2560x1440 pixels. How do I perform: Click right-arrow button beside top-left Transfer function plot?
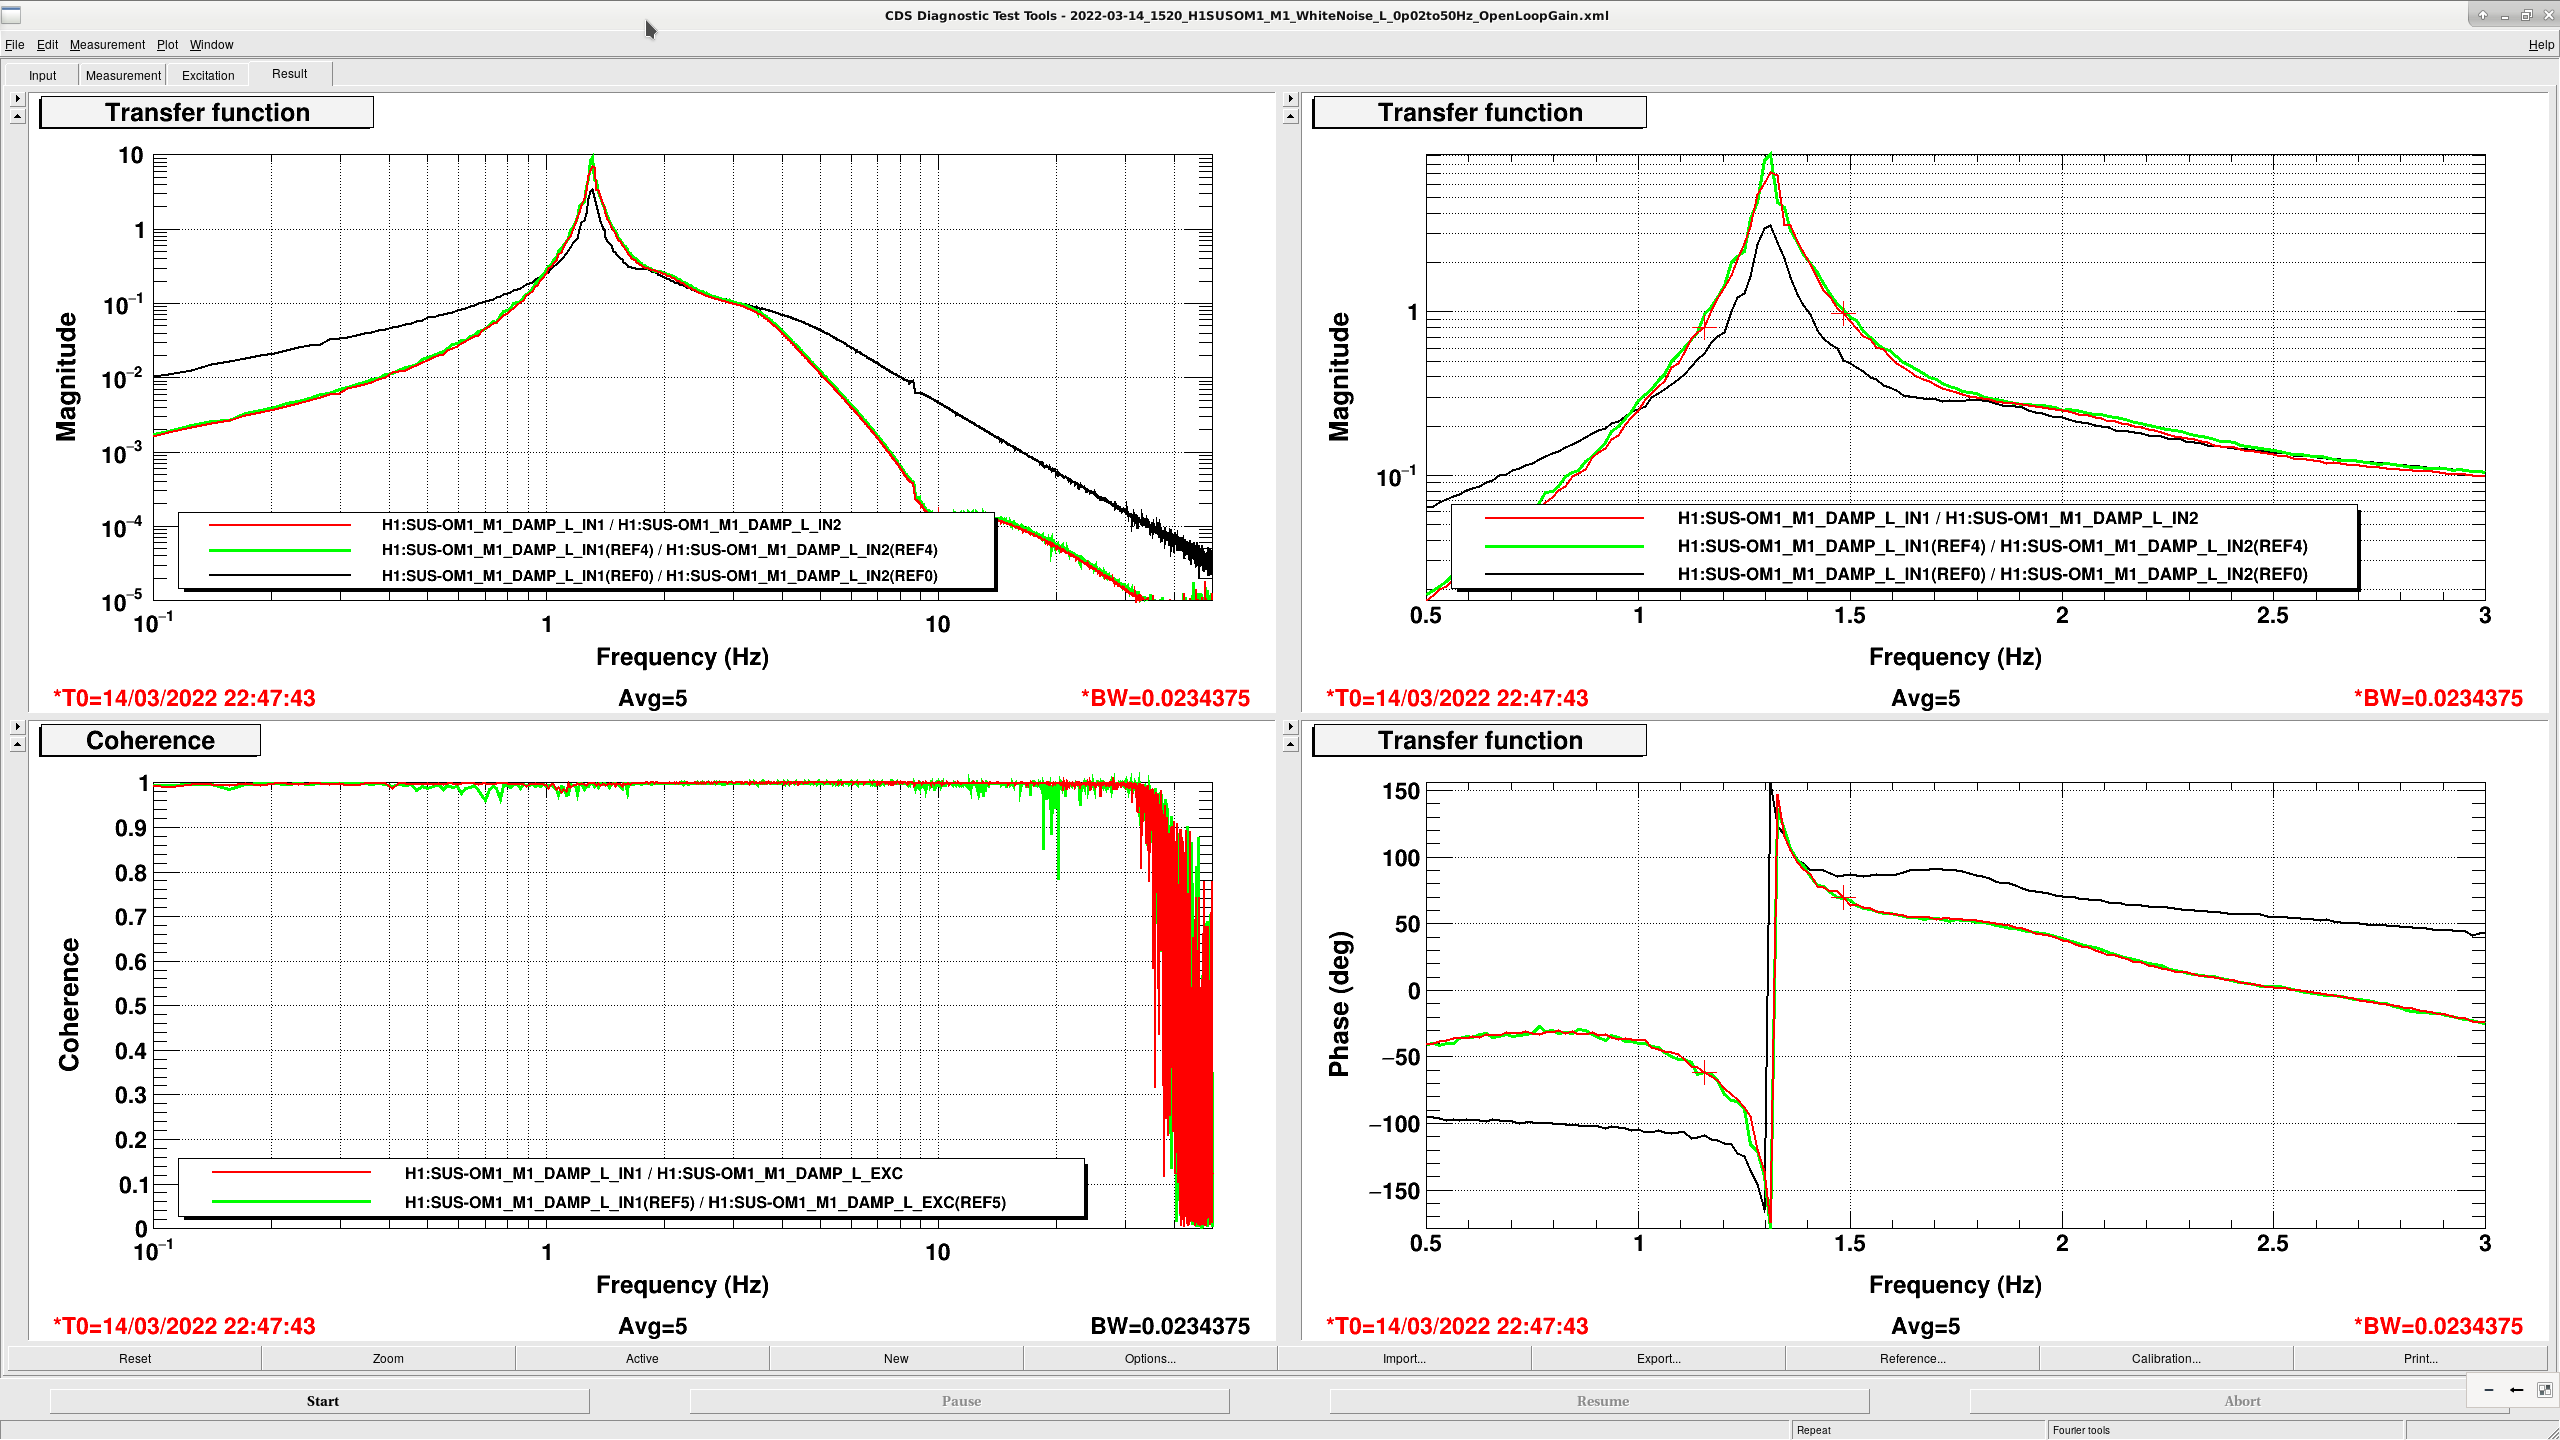(17, 99)
